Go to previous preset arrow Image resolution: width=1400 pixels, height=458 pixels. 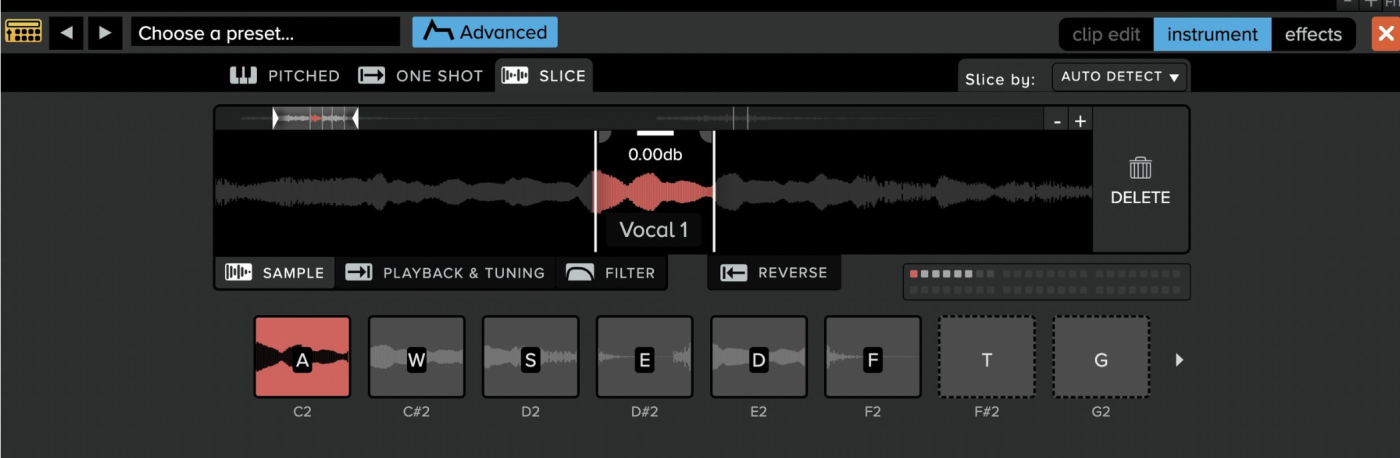click(66, 33)
